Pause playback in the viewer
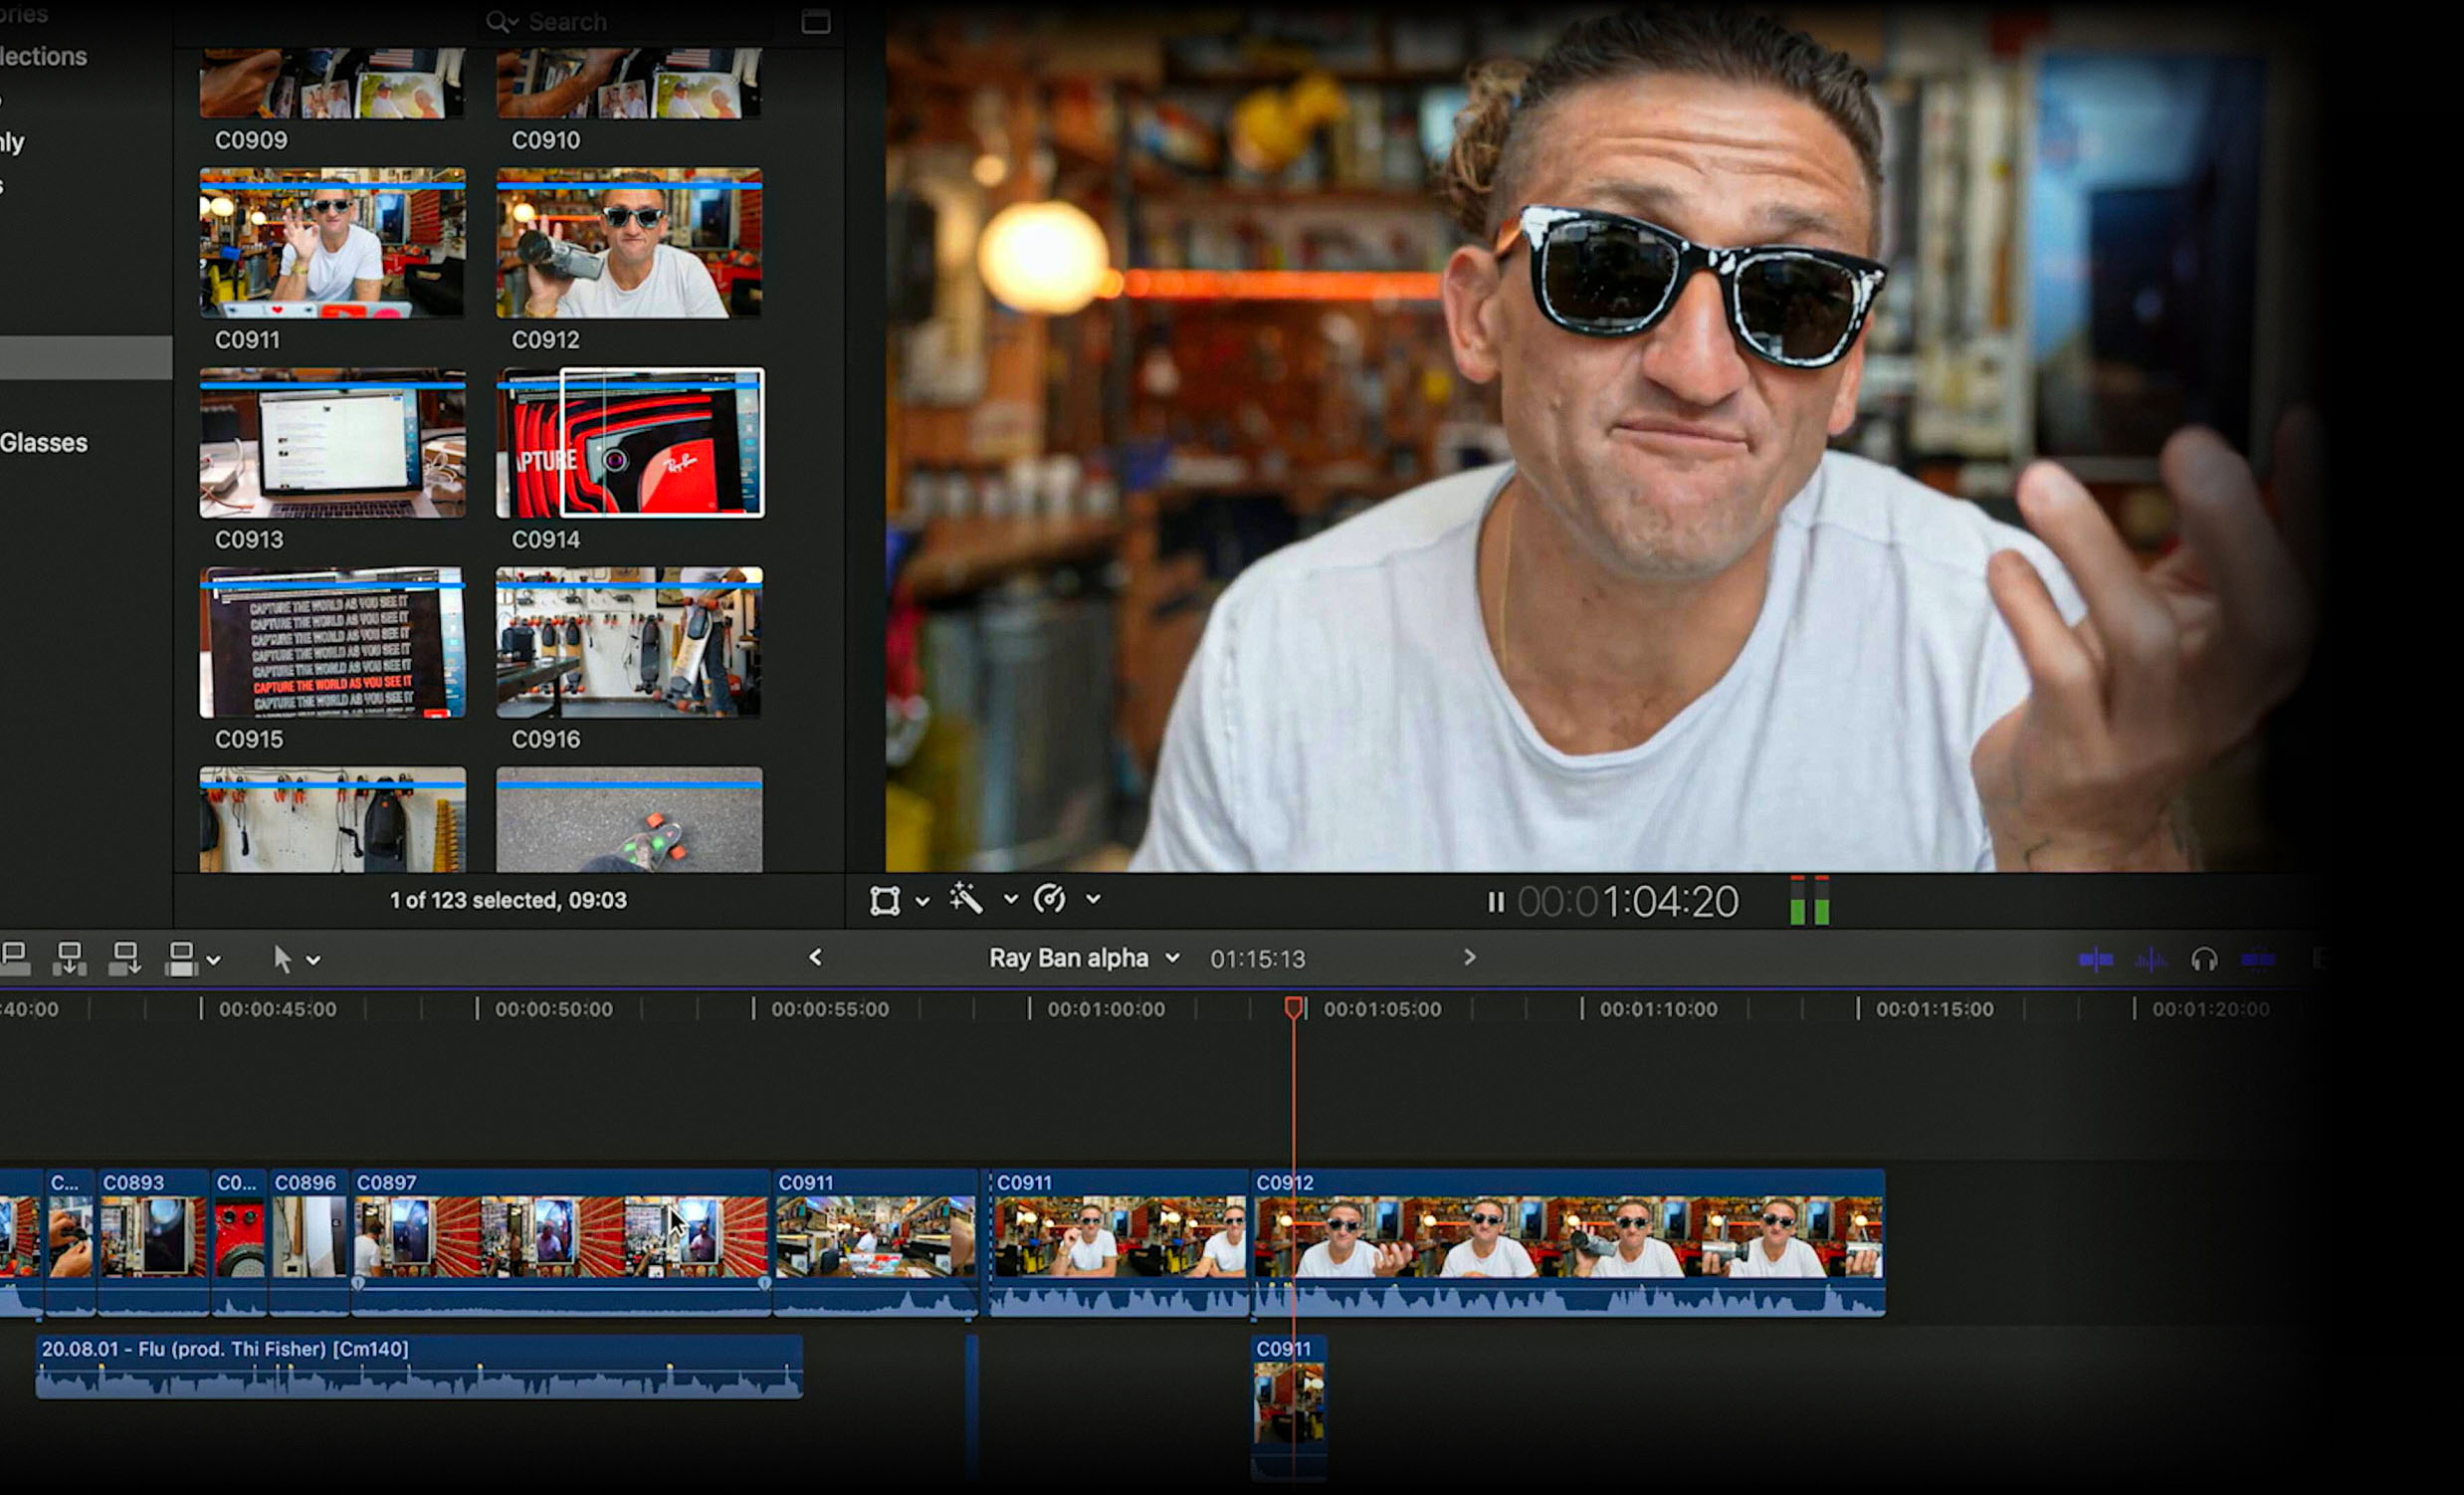Screen dimensions: 2464x1495 [1495, 902]
